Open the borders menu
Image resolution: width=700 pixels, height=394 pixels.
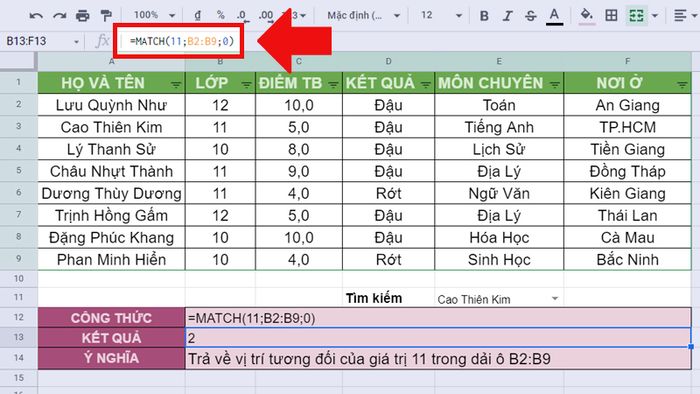pyautogui.click(x=612, y=16)
